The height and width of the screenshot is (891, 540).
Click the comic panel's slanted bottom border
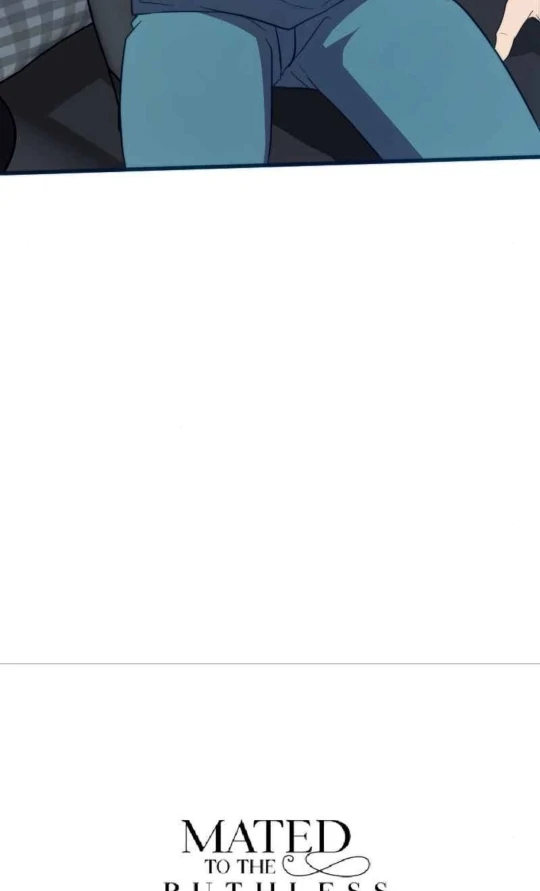pyautogui.click(x=270, y=165)
